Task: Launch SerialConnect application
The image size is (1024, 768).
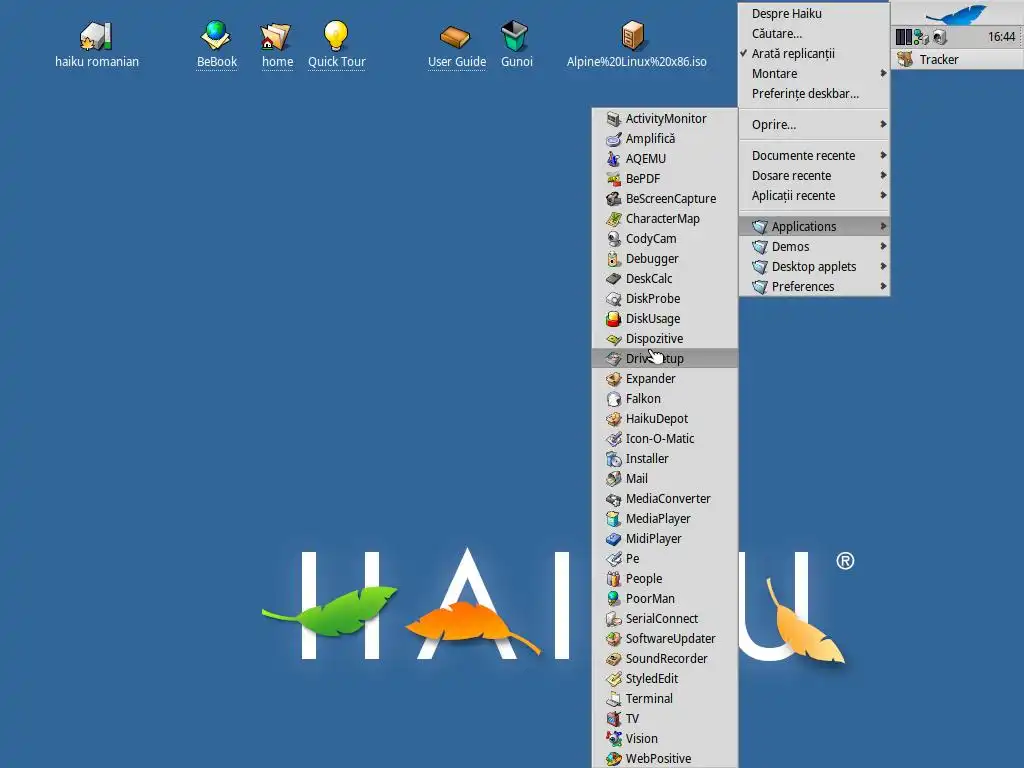Action: 665,618
